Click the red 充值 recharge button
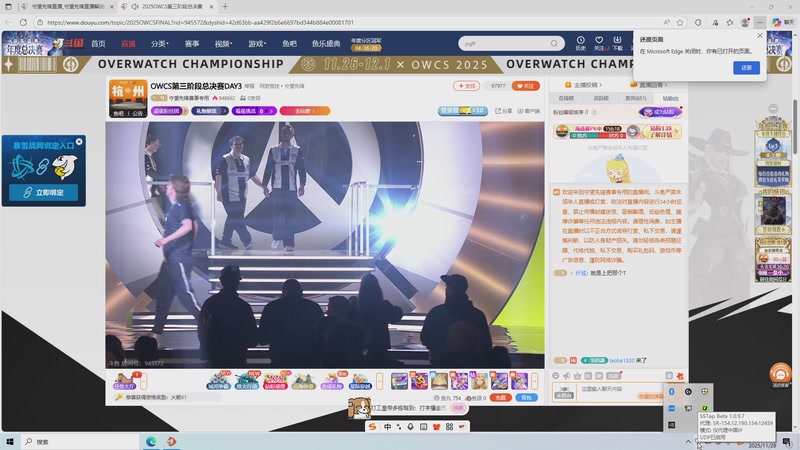 pyautogui.click(x=501, y=397)
